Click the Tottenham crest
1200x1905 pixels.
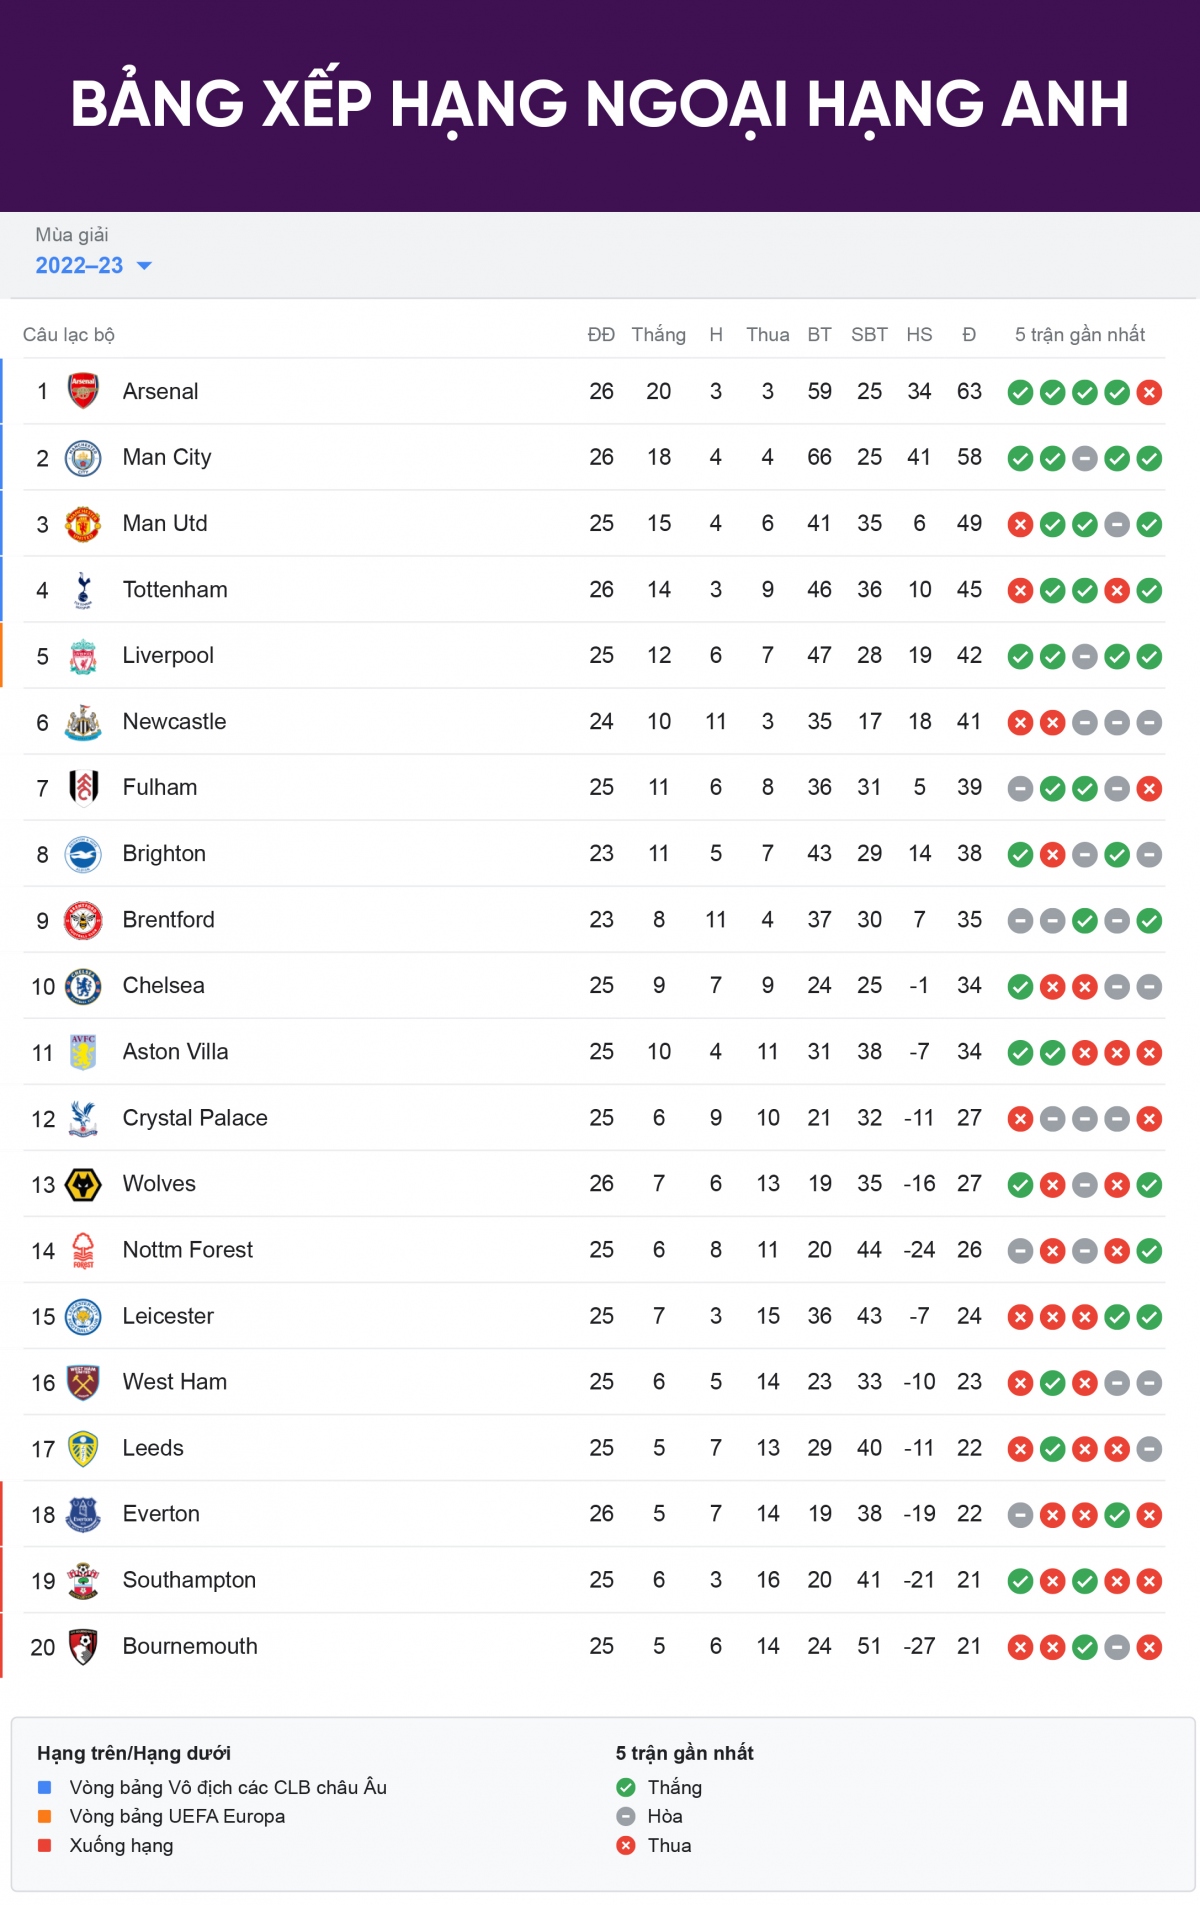83,589
